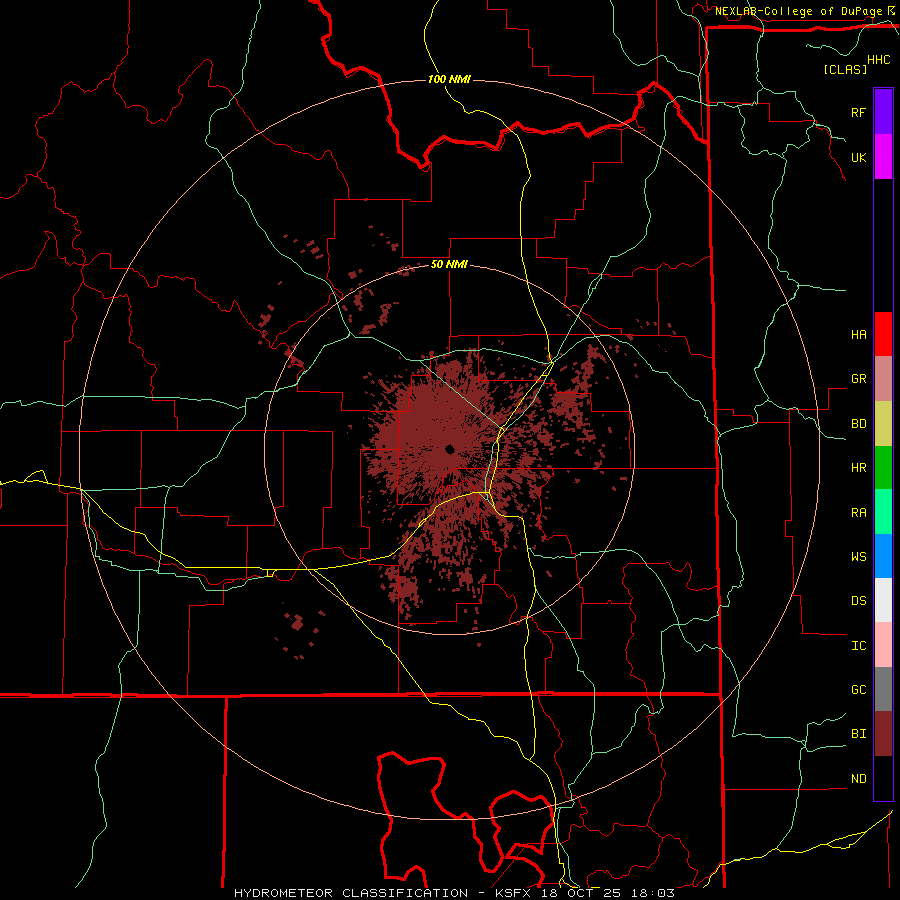Click the RA legend label
The height and width of the screenshot is (900, 900).
(x=858, y=513)
